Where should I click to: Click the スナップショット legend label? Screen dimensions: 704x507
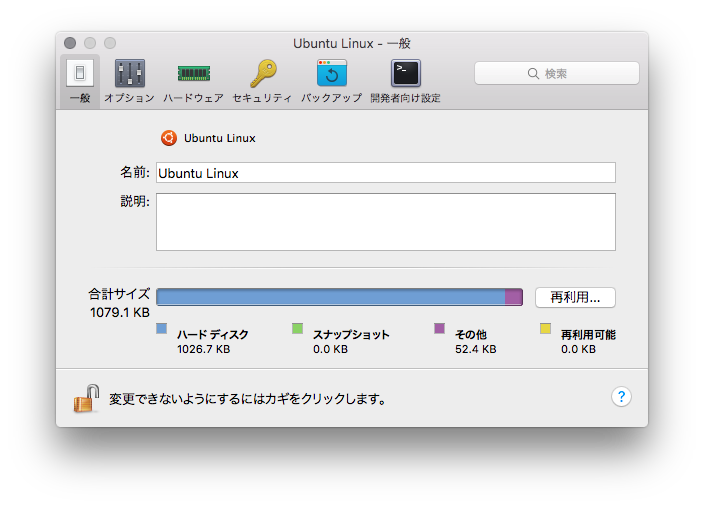click(x=351, y=335)
